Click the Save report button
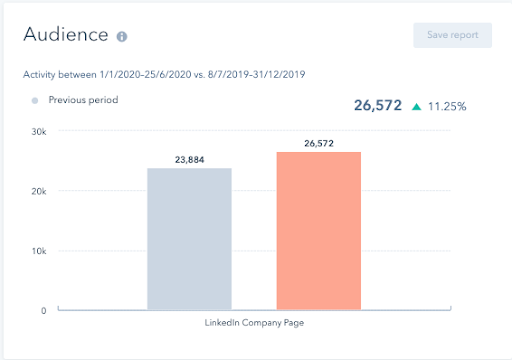This screenshot has height=360, width=512. tap(452, 35)
